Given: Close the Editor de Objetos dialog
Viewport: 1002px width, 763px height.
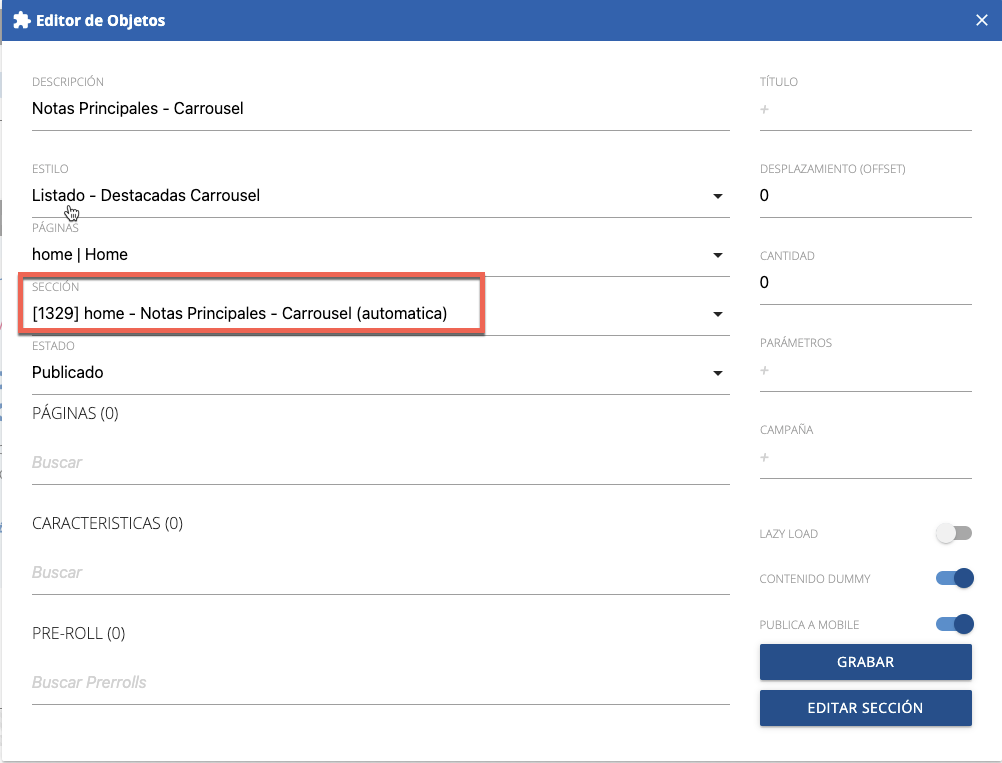Looking at the screenshot, I should (982, 20).
